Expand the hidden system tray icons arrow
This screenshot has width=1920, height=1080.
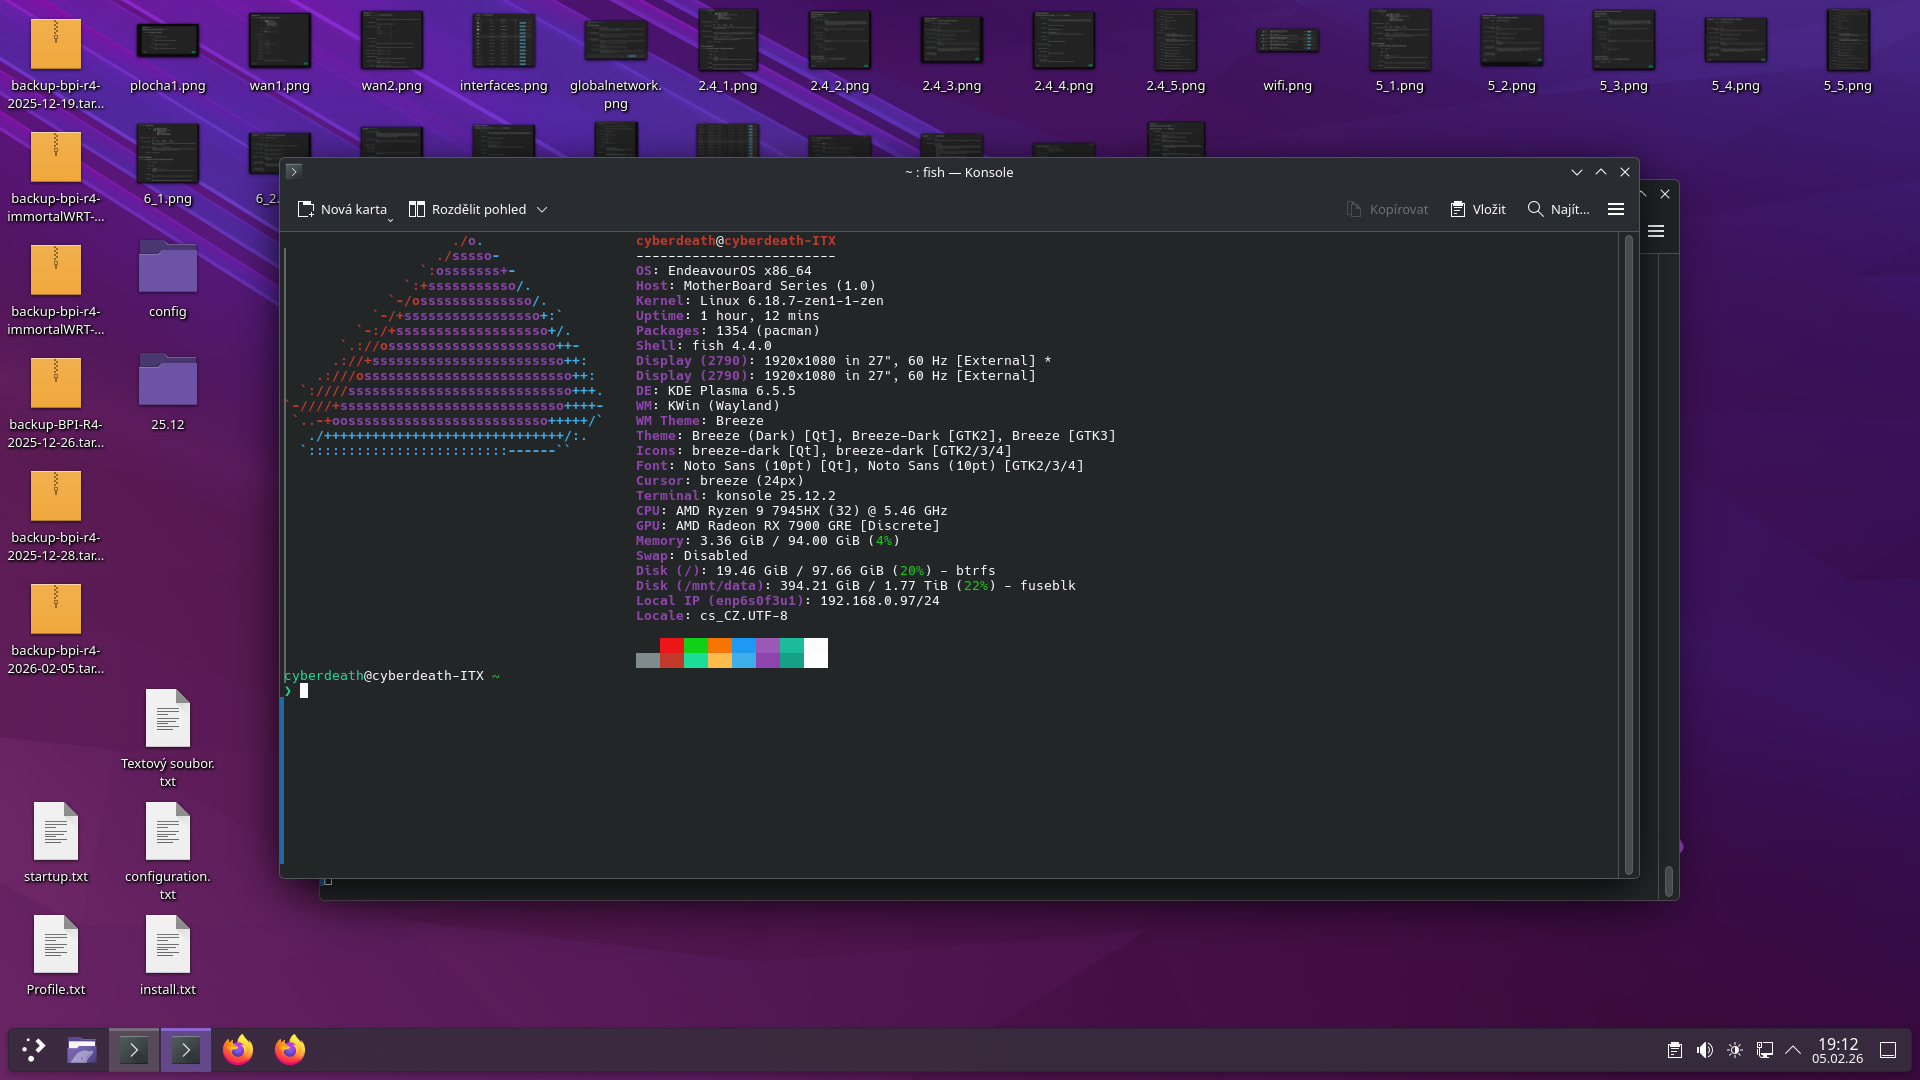coord(1793,1050)
